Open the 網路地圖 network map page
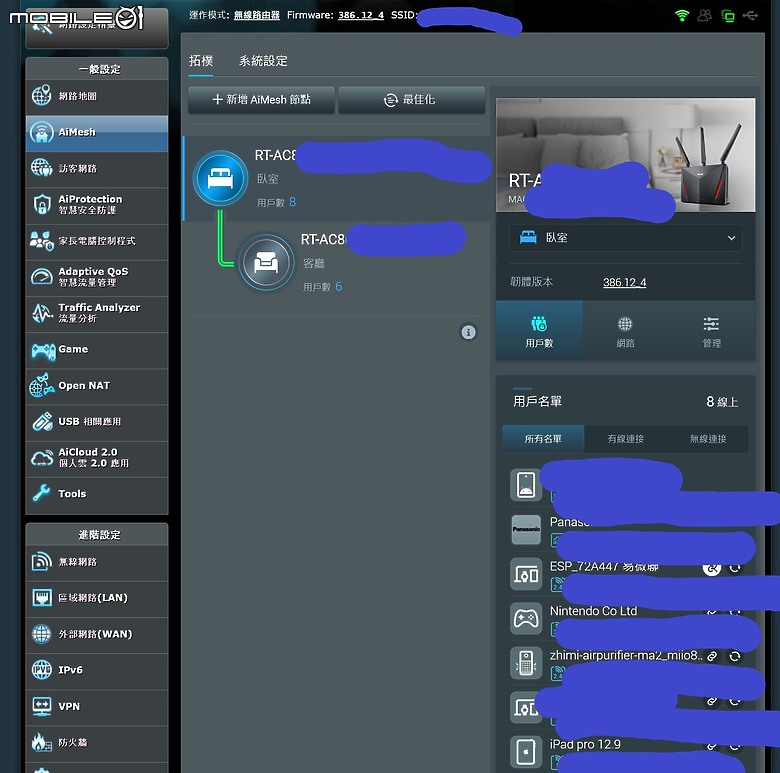 tap(97, 97)
